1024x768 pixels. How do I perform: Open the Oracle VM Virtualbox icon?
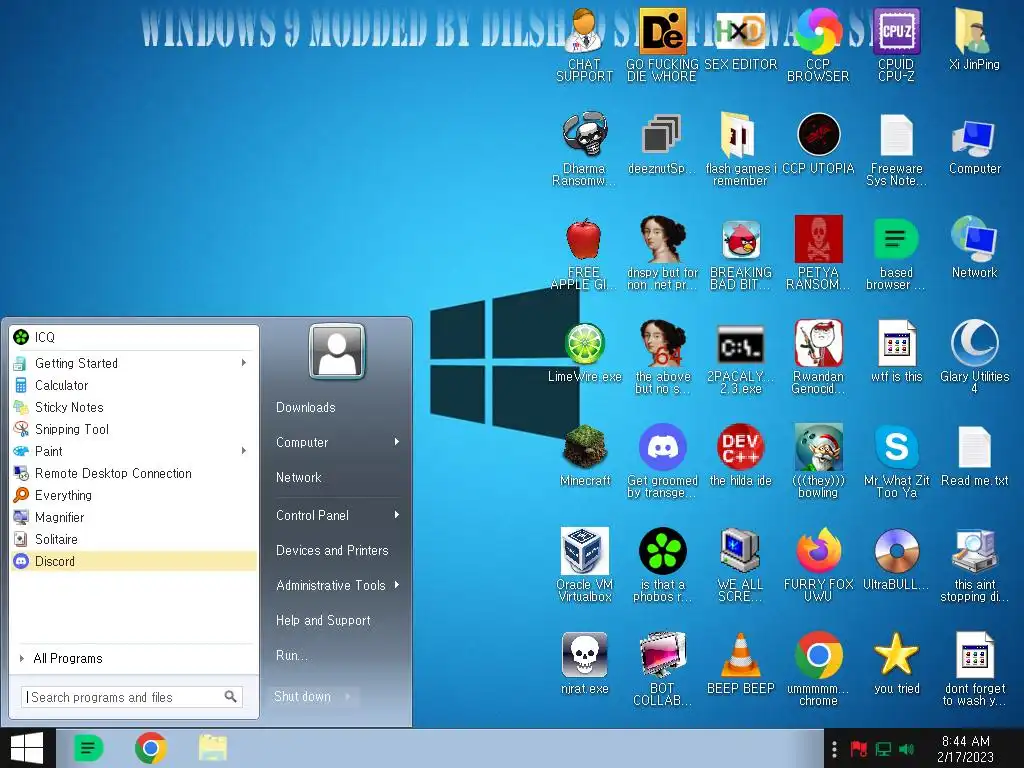point(584,564)
